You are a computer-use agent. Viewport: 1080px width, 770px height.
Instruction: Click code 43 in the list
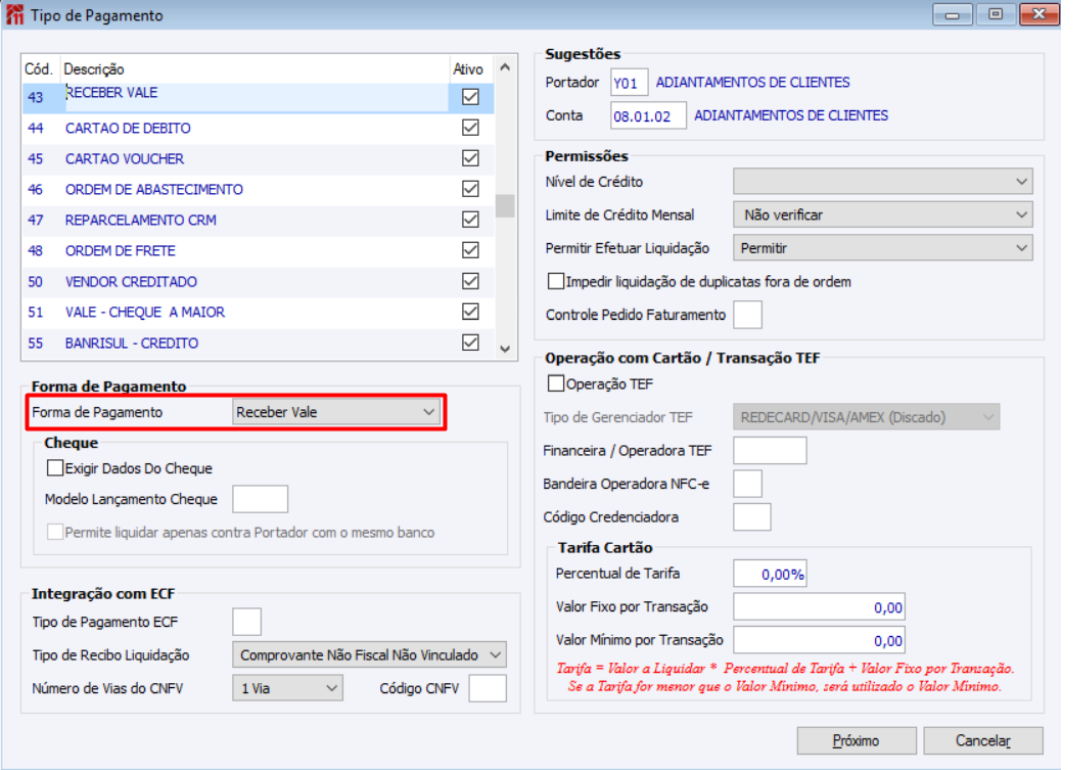click(x=35, y=97)
